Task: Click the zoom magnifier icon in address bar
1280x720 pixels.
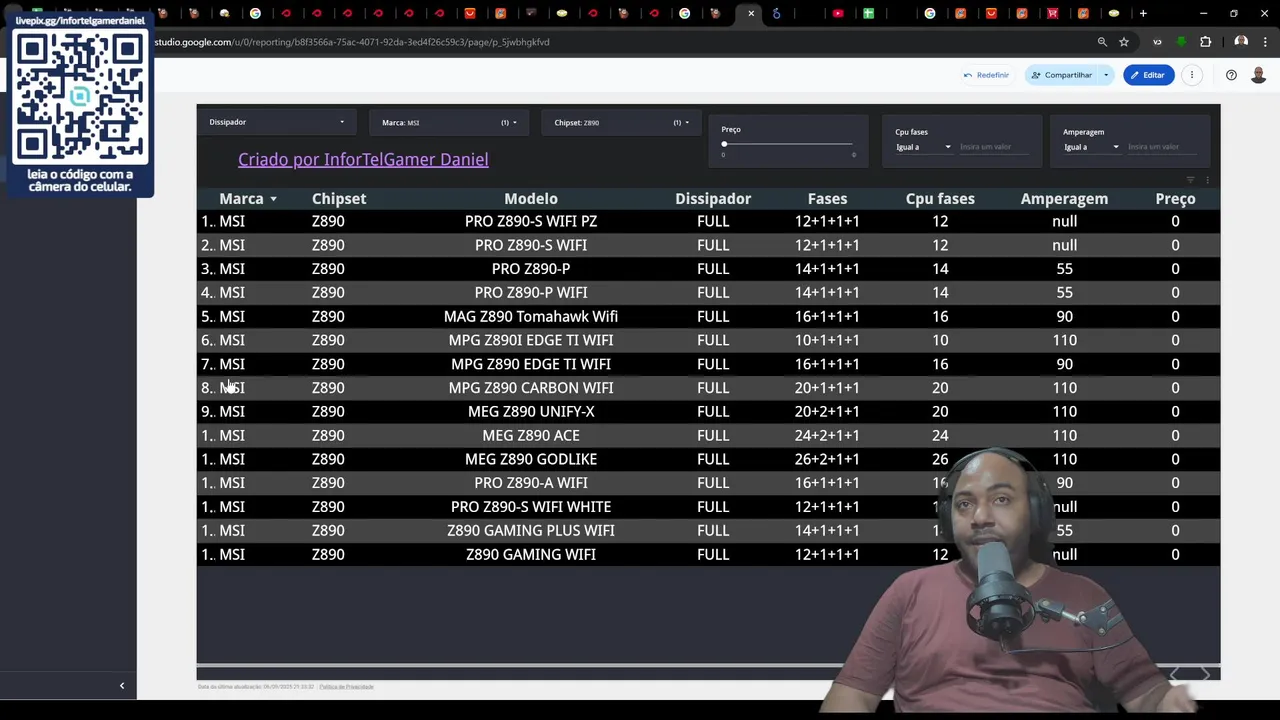Action: click(1102, 42)
